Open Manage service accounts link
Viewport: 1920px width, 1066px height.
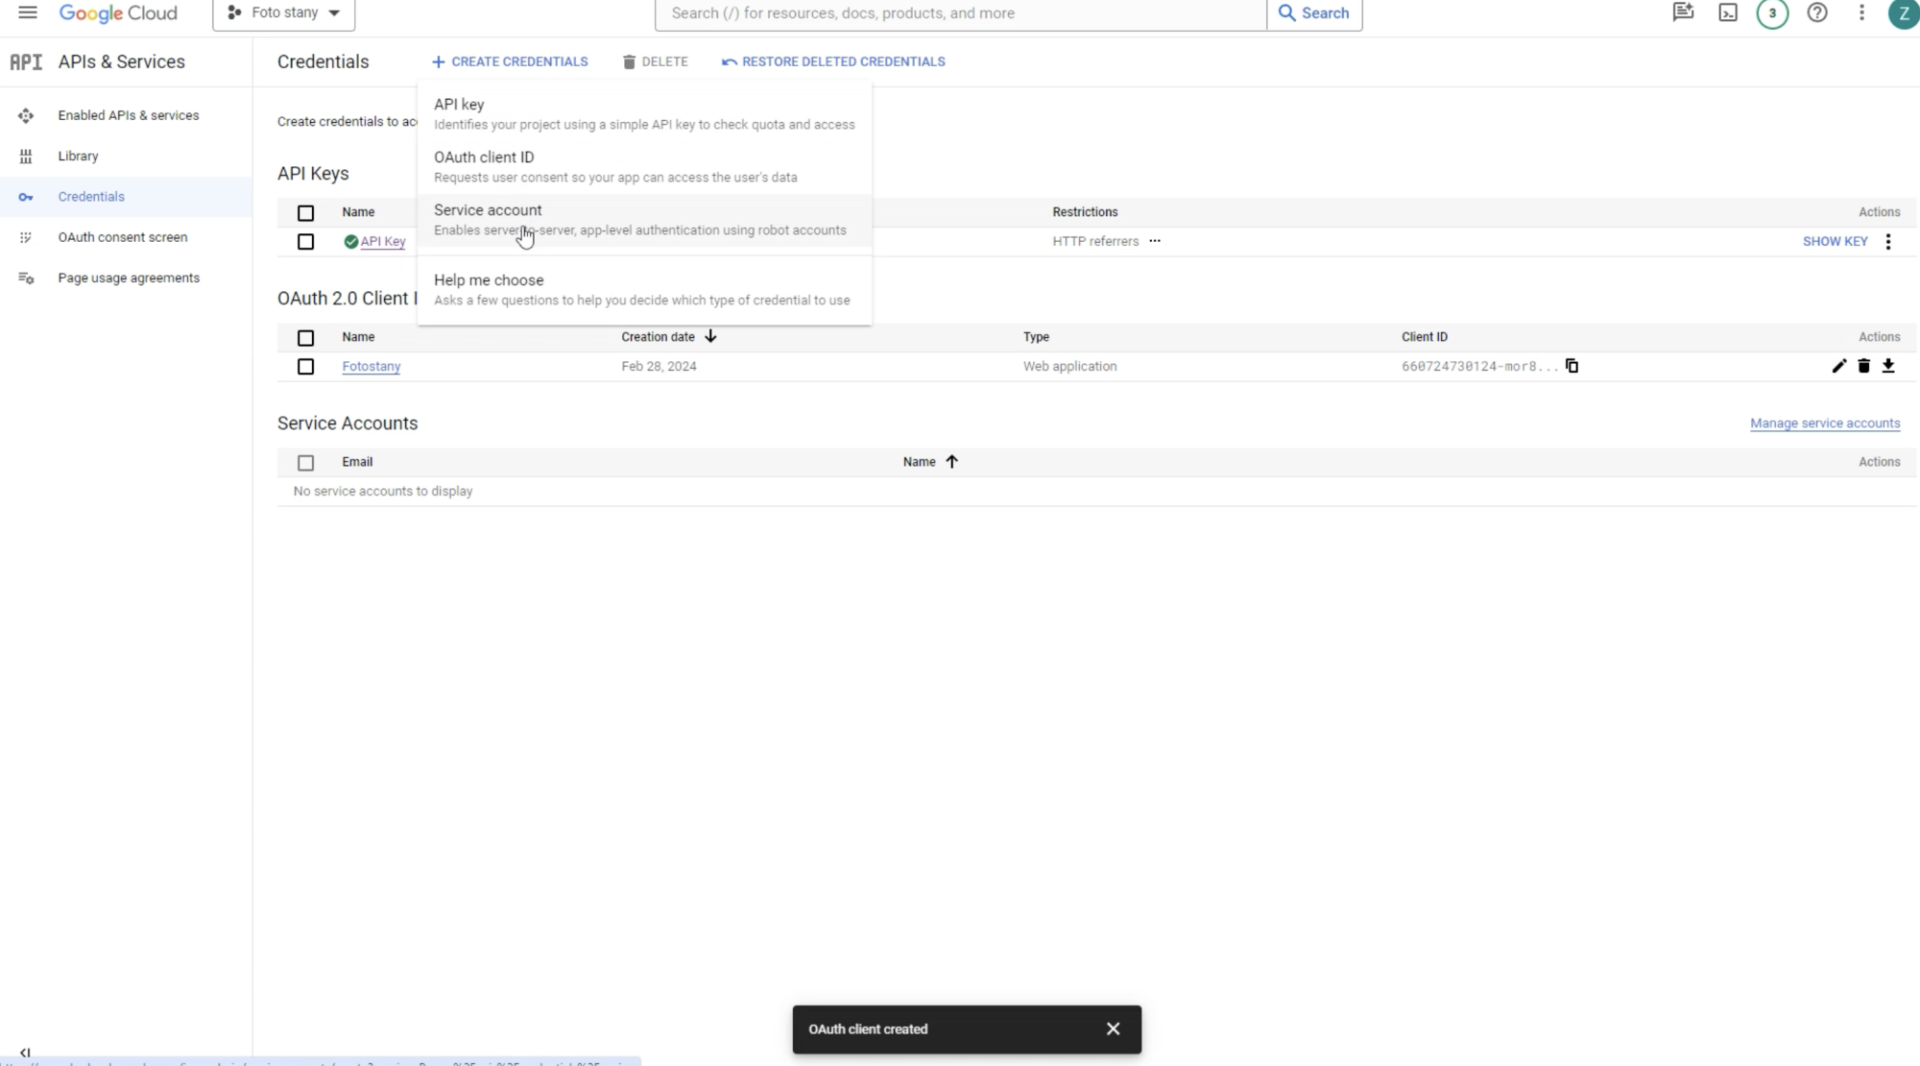tap(1825, 424)
